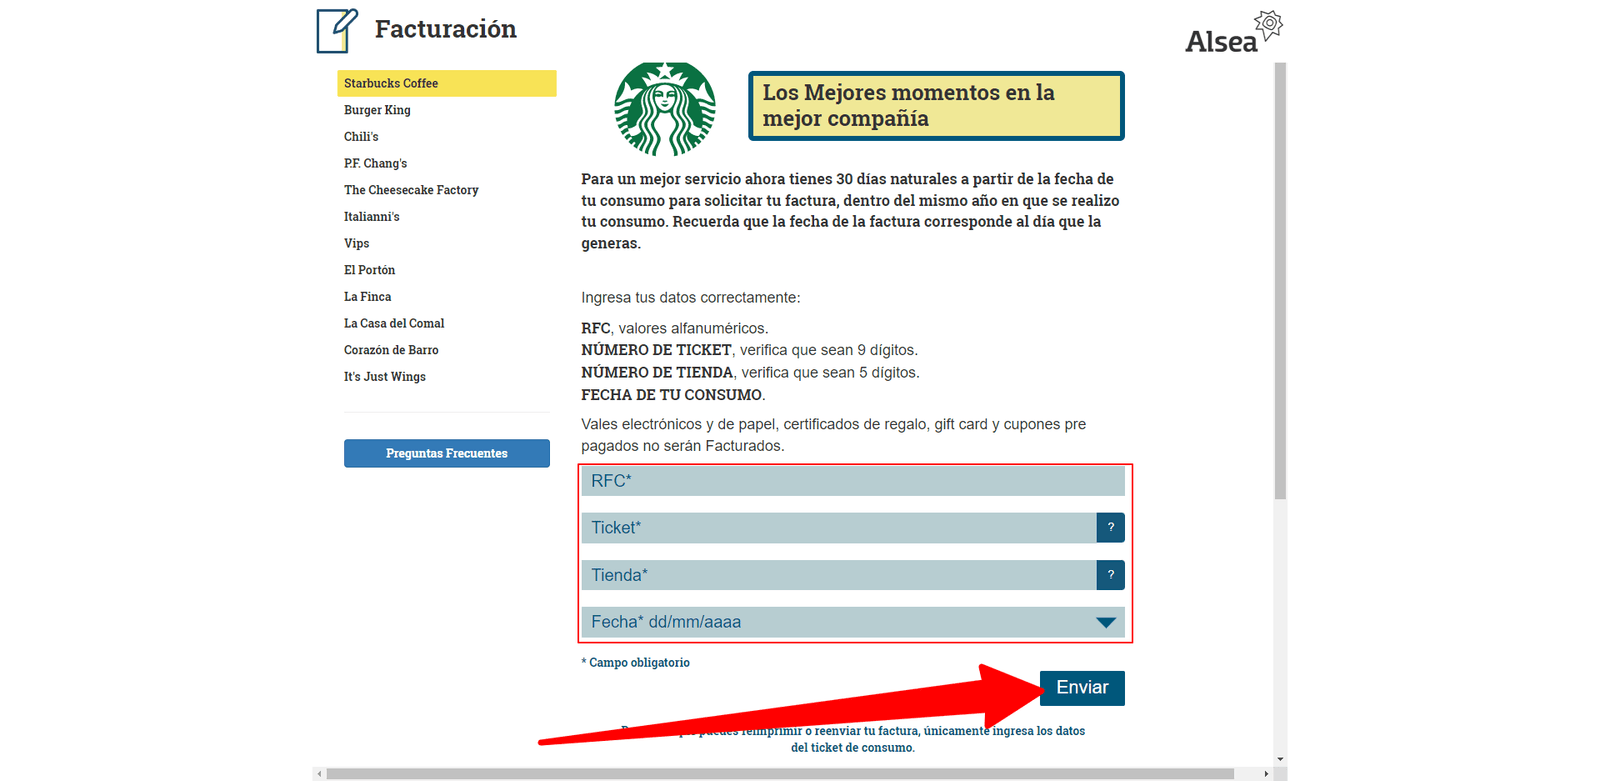Click 'Ingresa tus datos correctamente' text
The height and width of the screenshot is (781, 1600).
click(691, 298)
